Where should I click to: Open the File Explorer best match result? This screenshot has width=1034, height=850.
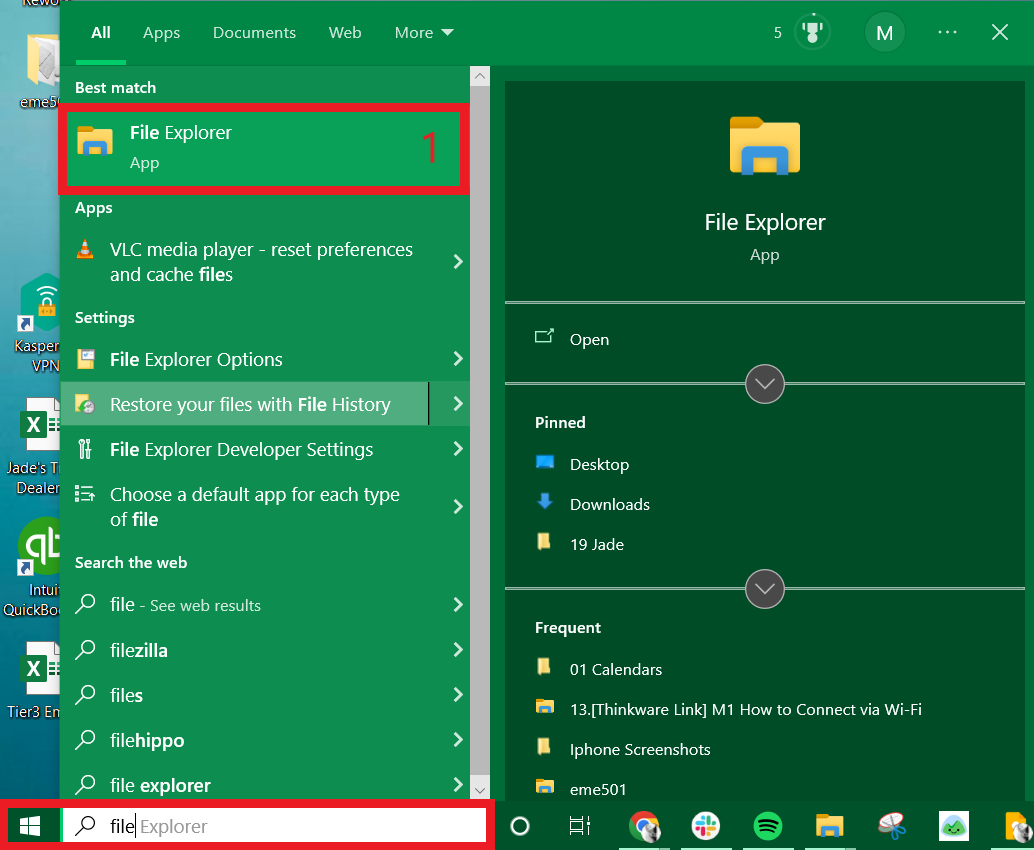(264, 148)
